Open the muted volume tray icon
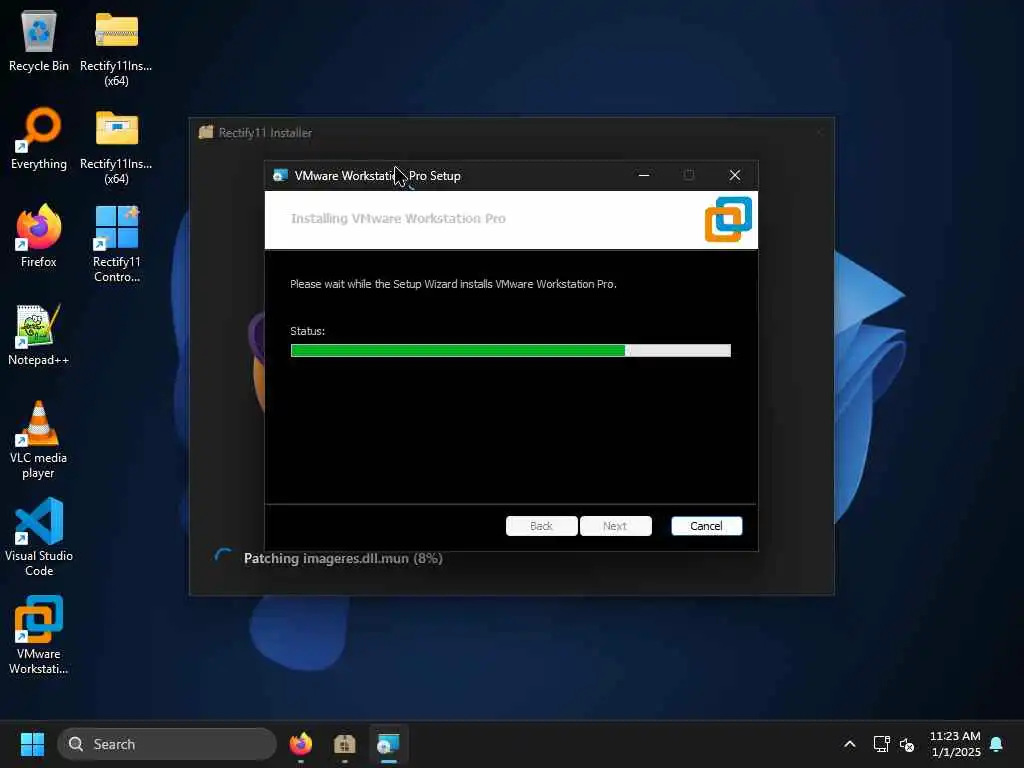This screenshot has width=1024, height=768. pos(907,744)
